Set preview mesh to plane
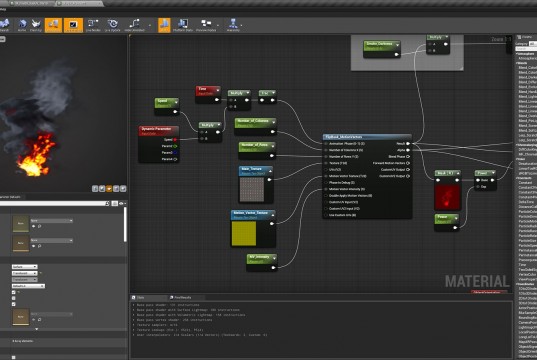This screenshot has height=360, width=537. coord(109,189)
